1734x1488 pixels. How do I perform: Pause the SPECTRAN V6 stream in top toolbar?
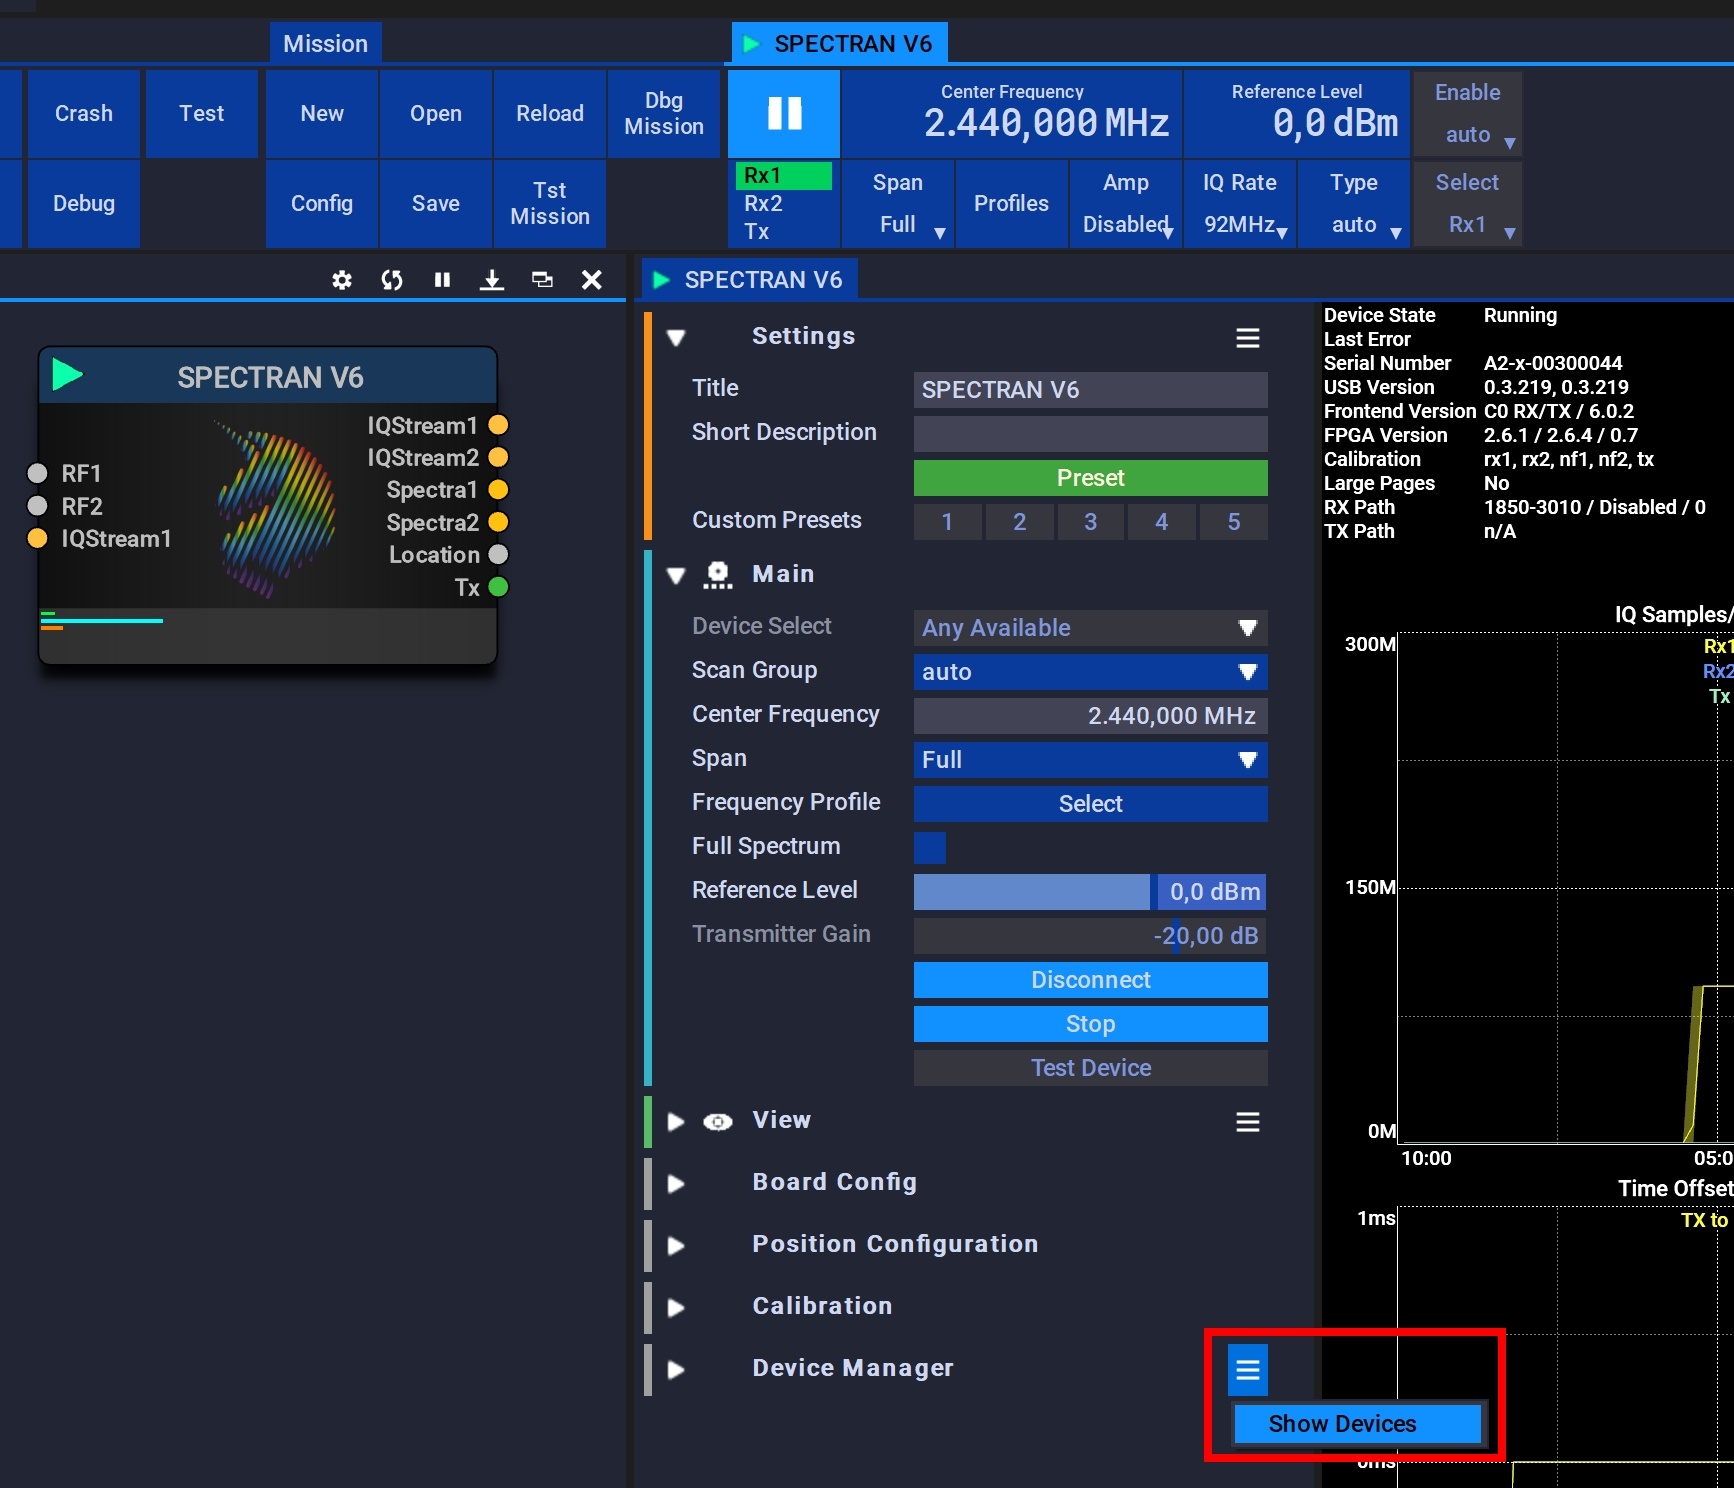pos(784,113)
